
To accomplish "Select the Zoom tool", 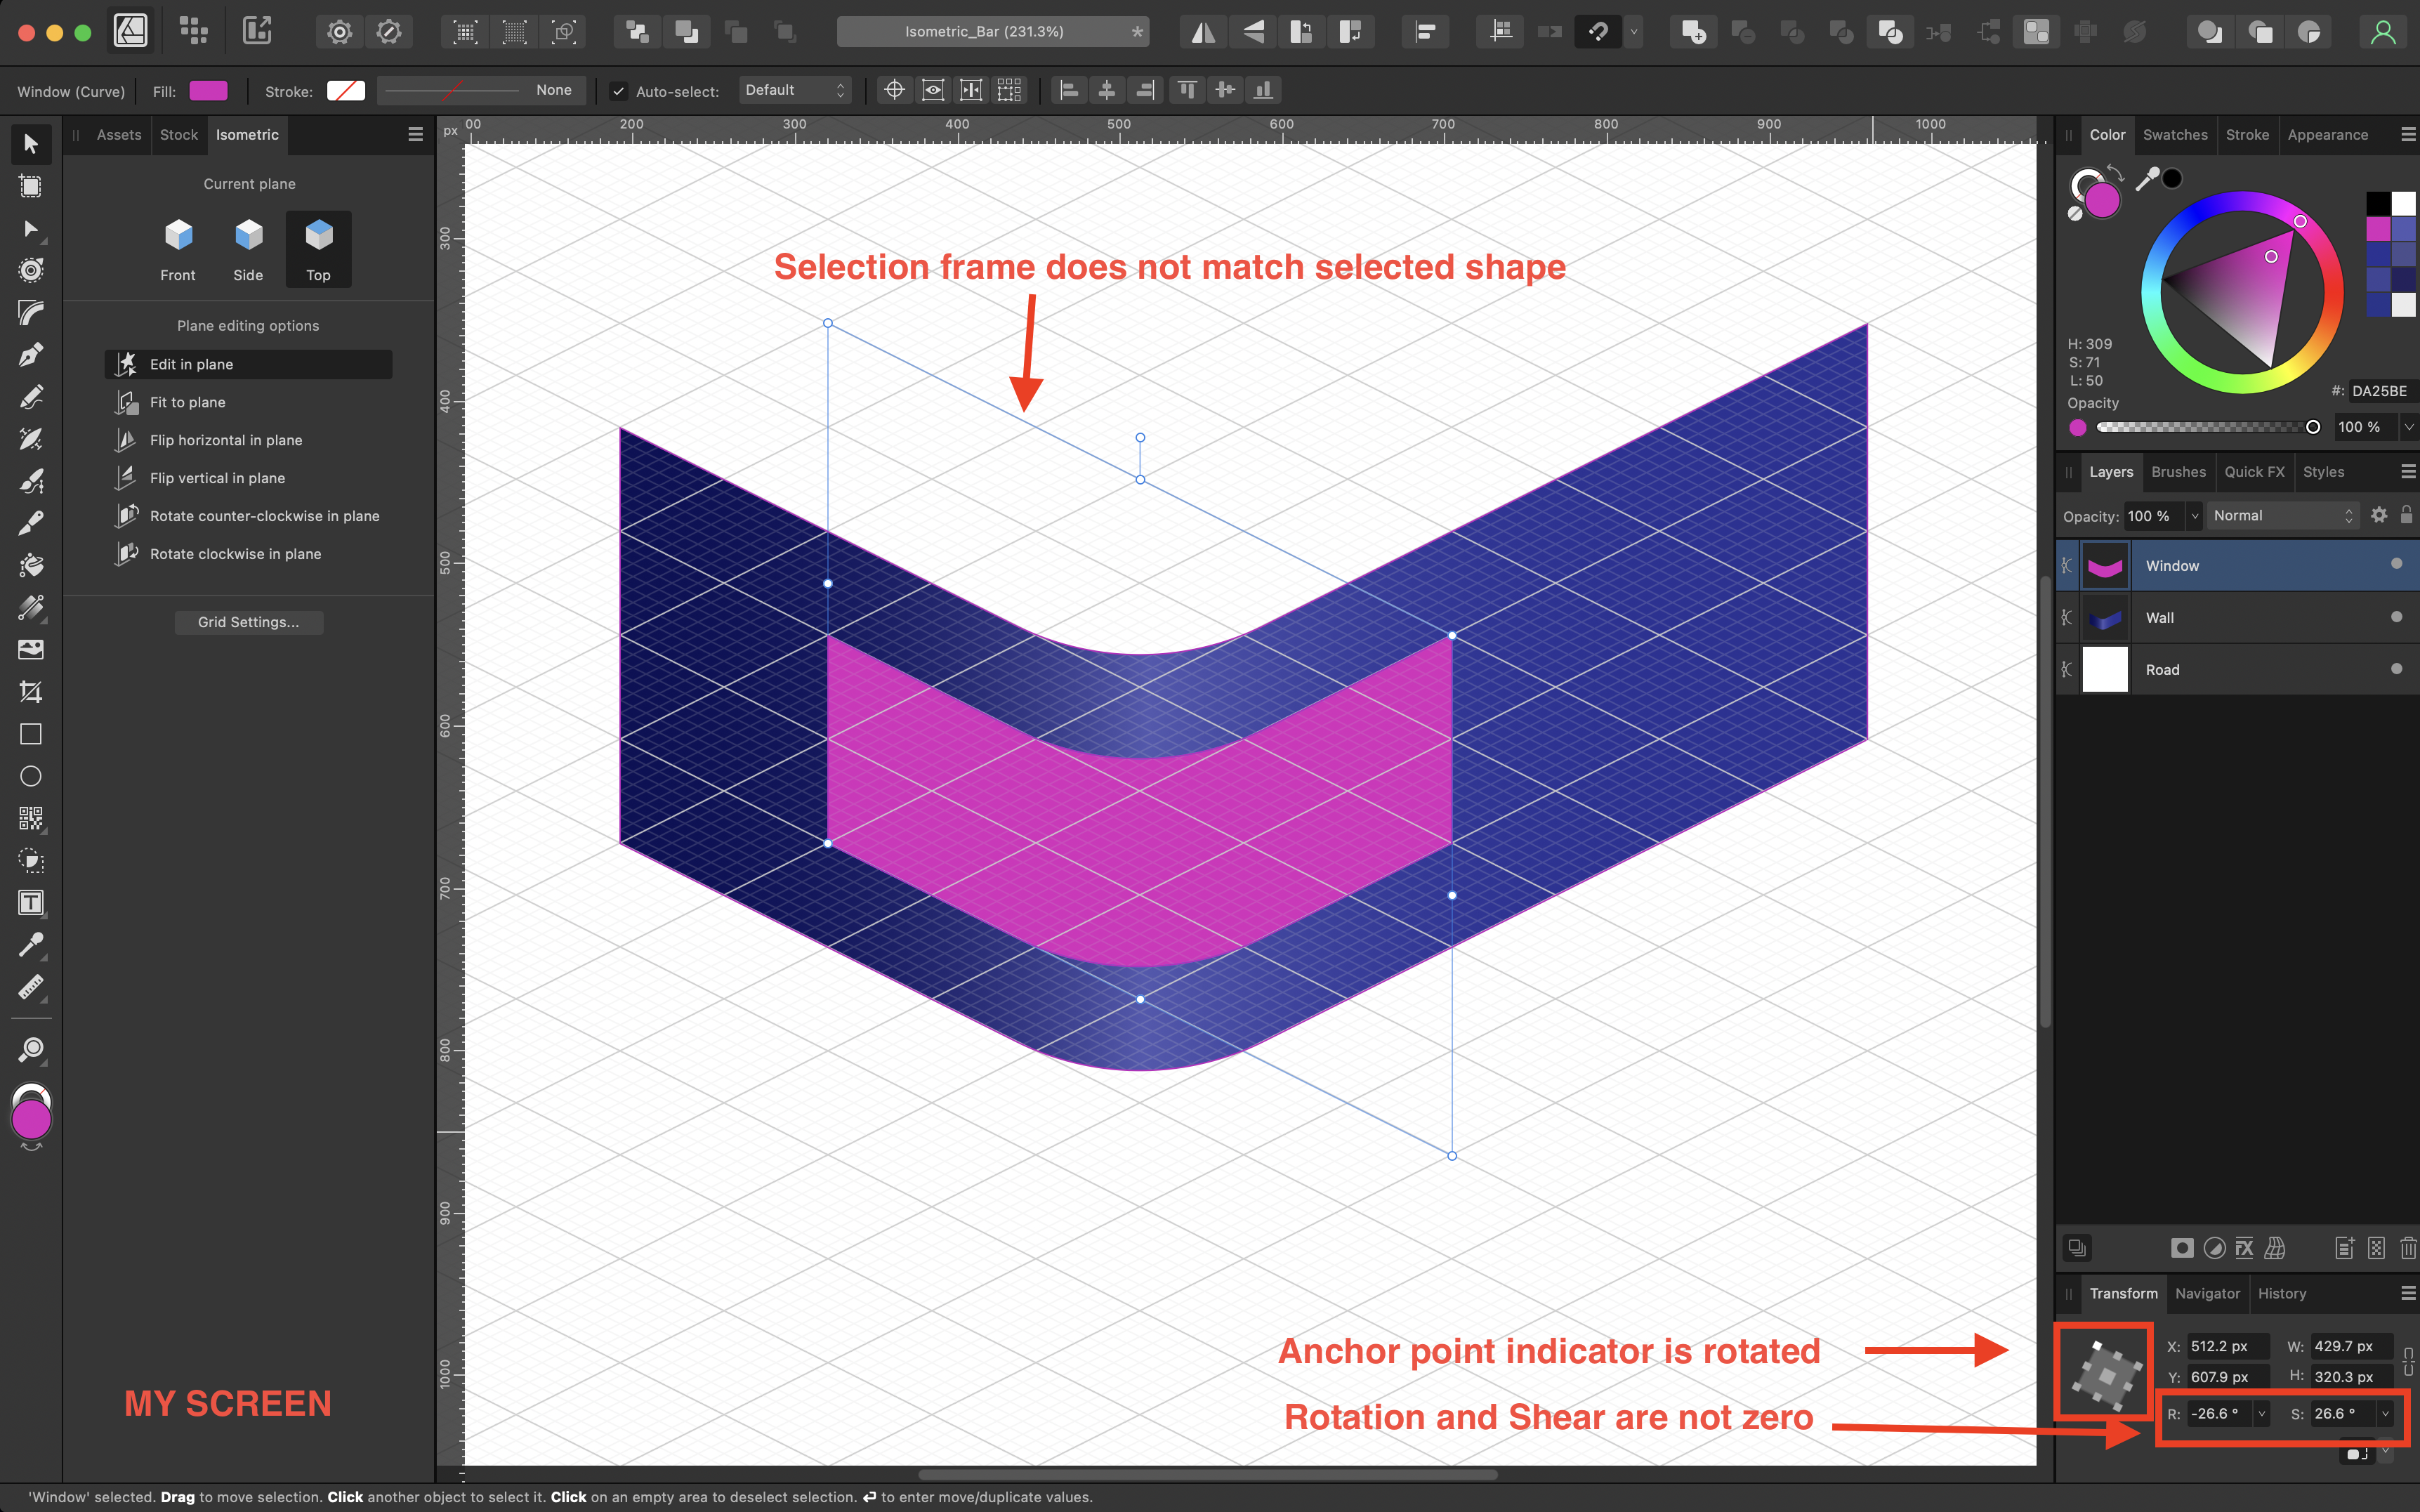I will (x=31, y=1049).
